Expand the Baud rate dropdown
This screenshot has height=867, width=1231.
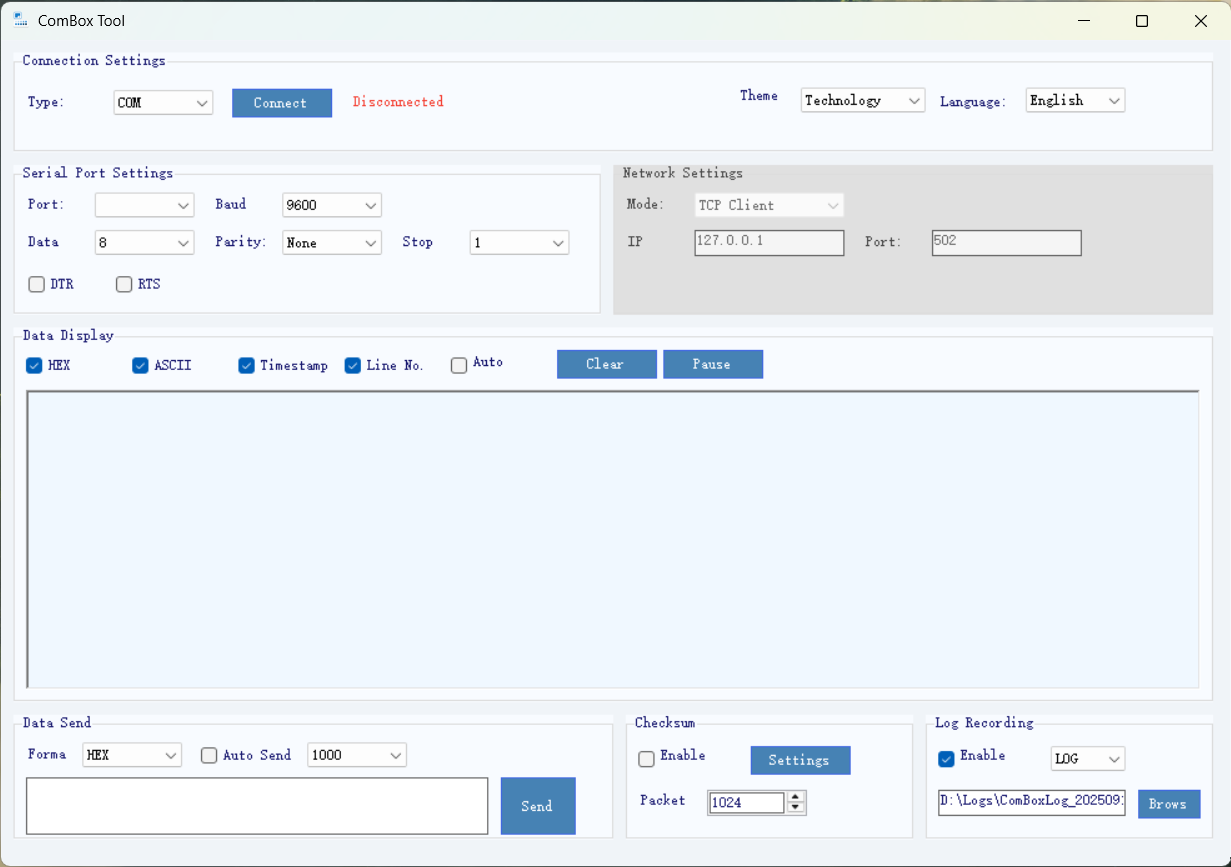tap(331, 206)
